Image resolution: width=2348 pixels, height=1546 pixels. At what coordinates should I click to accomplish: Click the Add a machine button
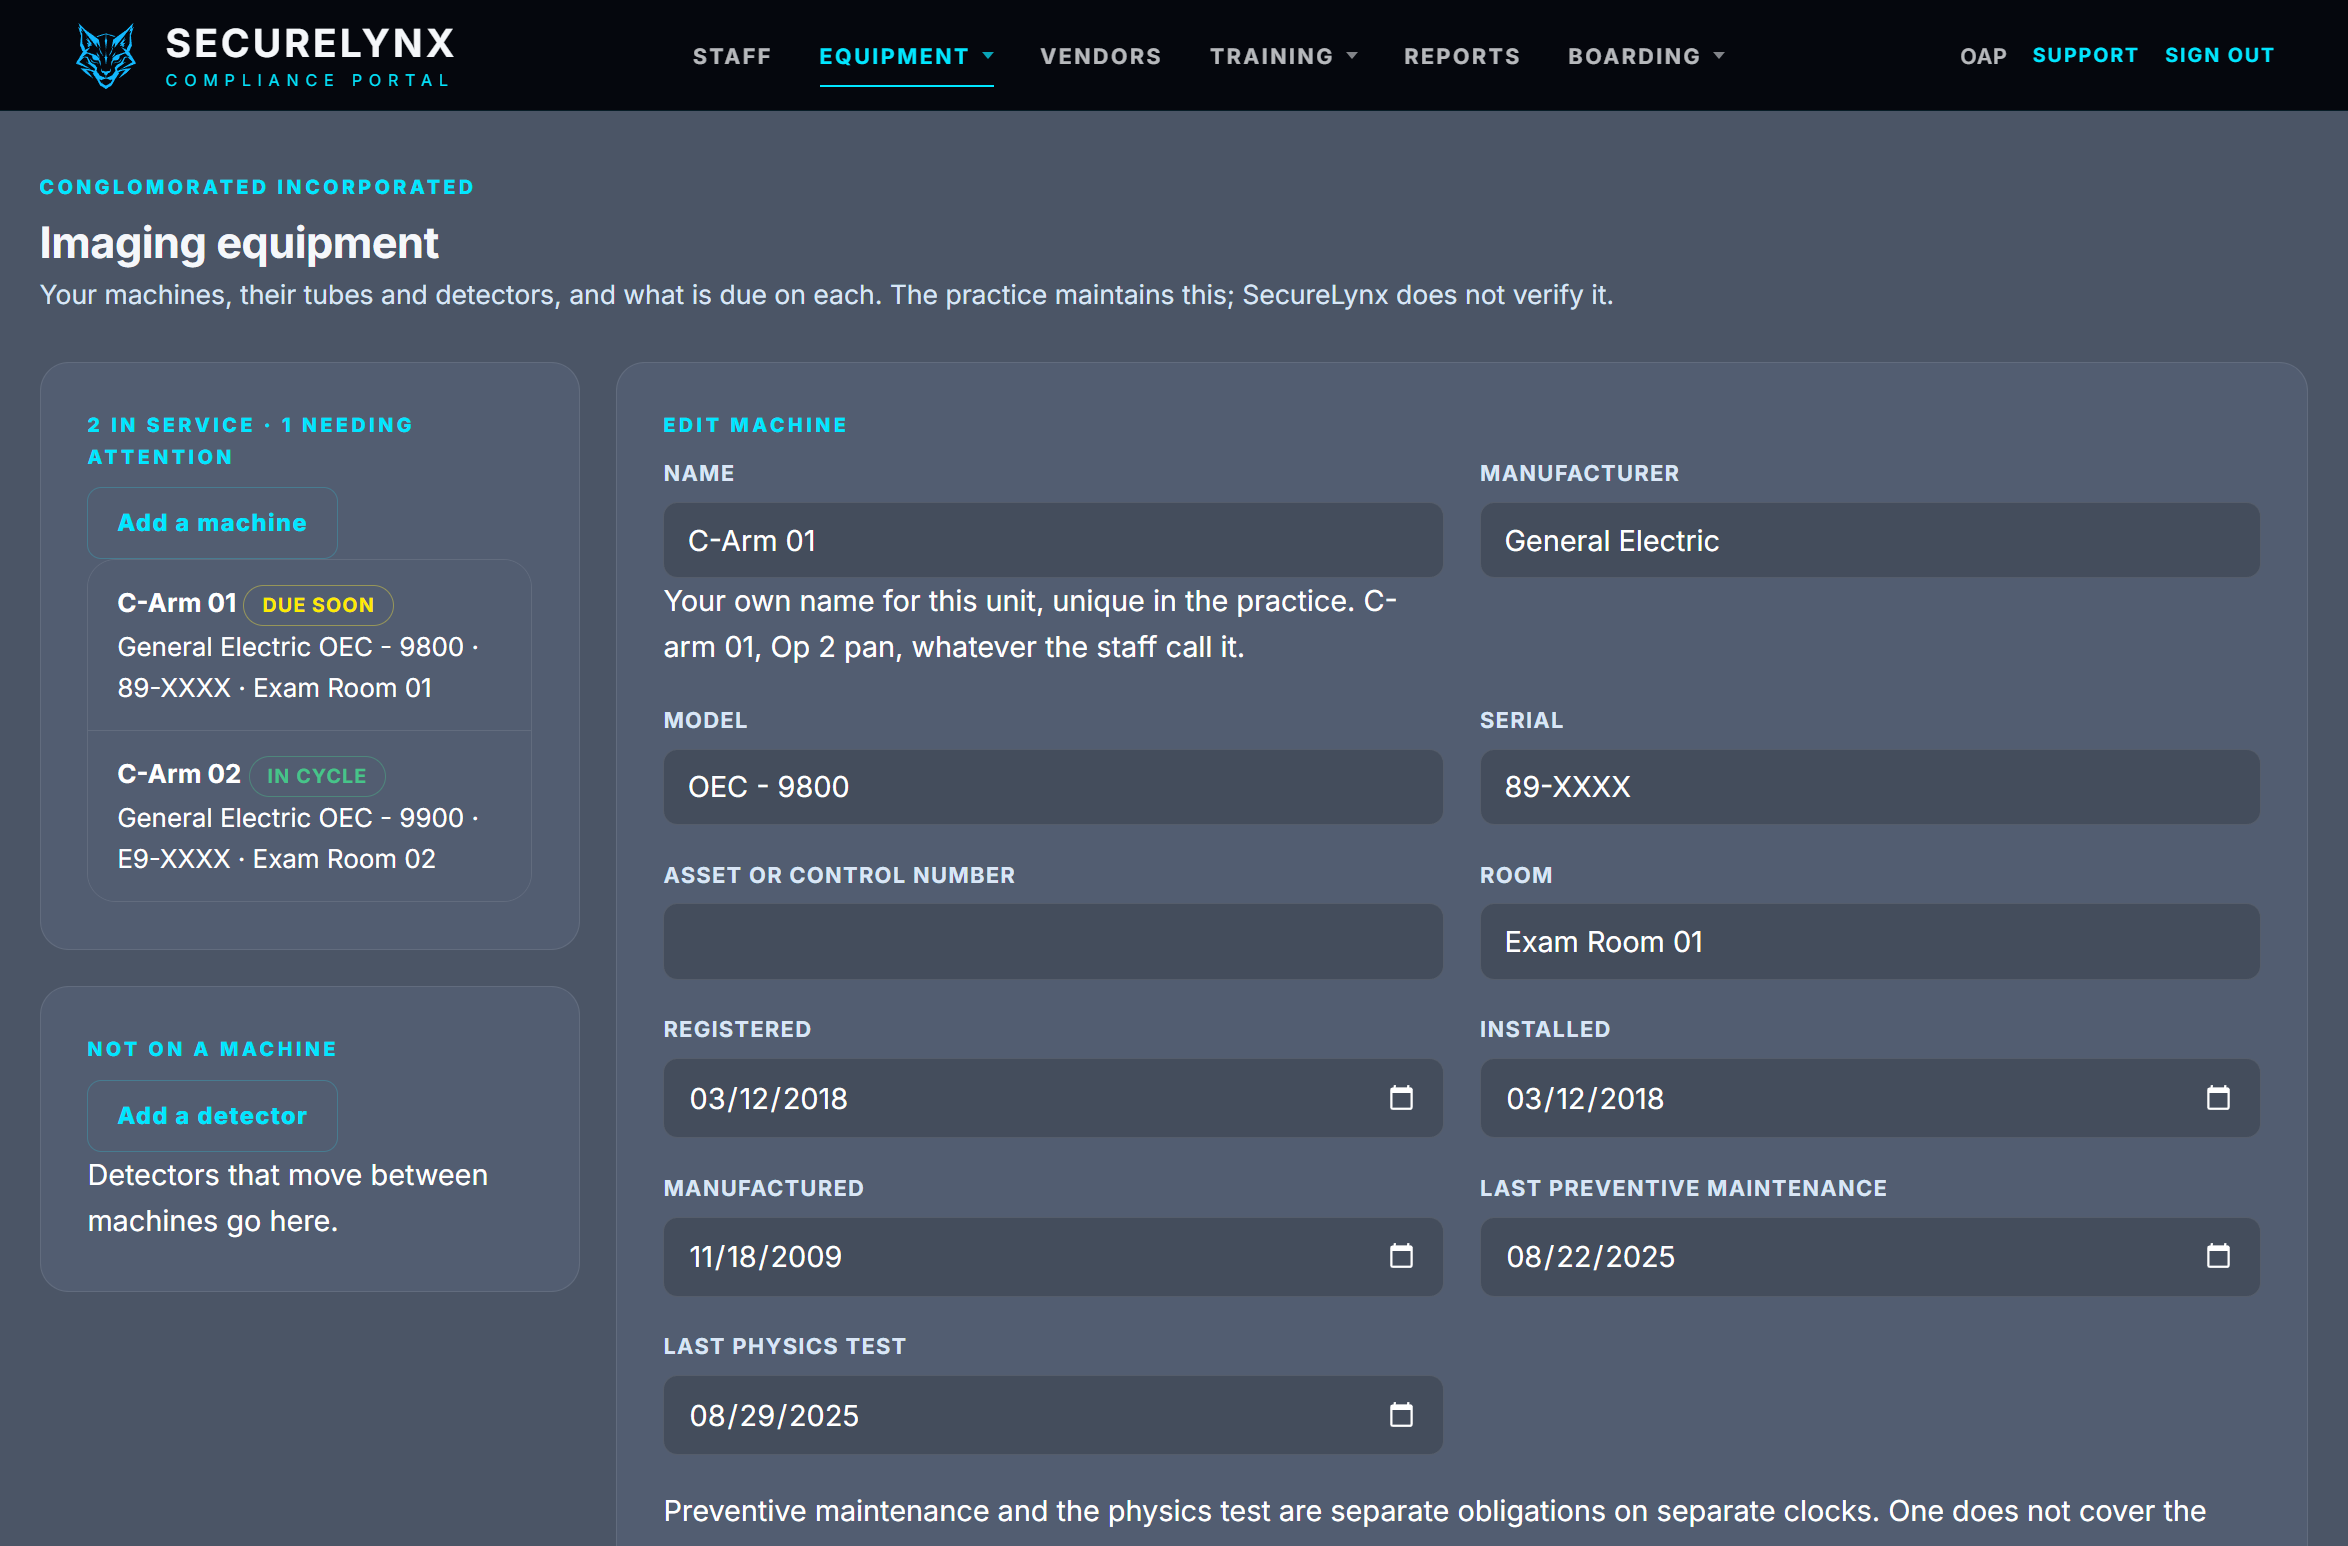[x=212, y=523]
